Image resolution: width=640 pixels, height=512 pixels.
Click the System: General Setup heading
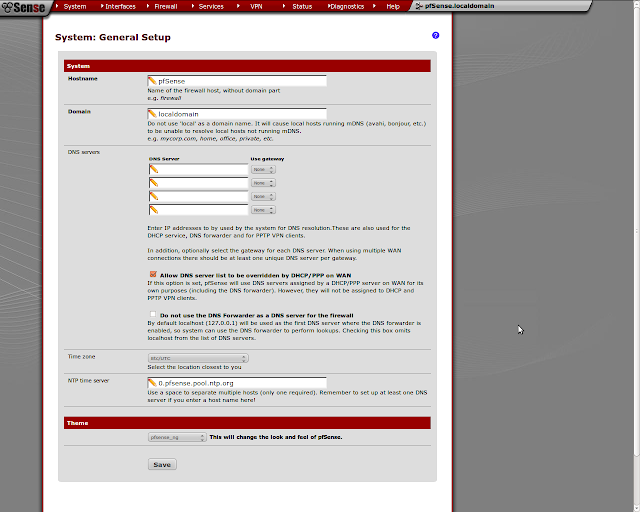click(113, 37)
